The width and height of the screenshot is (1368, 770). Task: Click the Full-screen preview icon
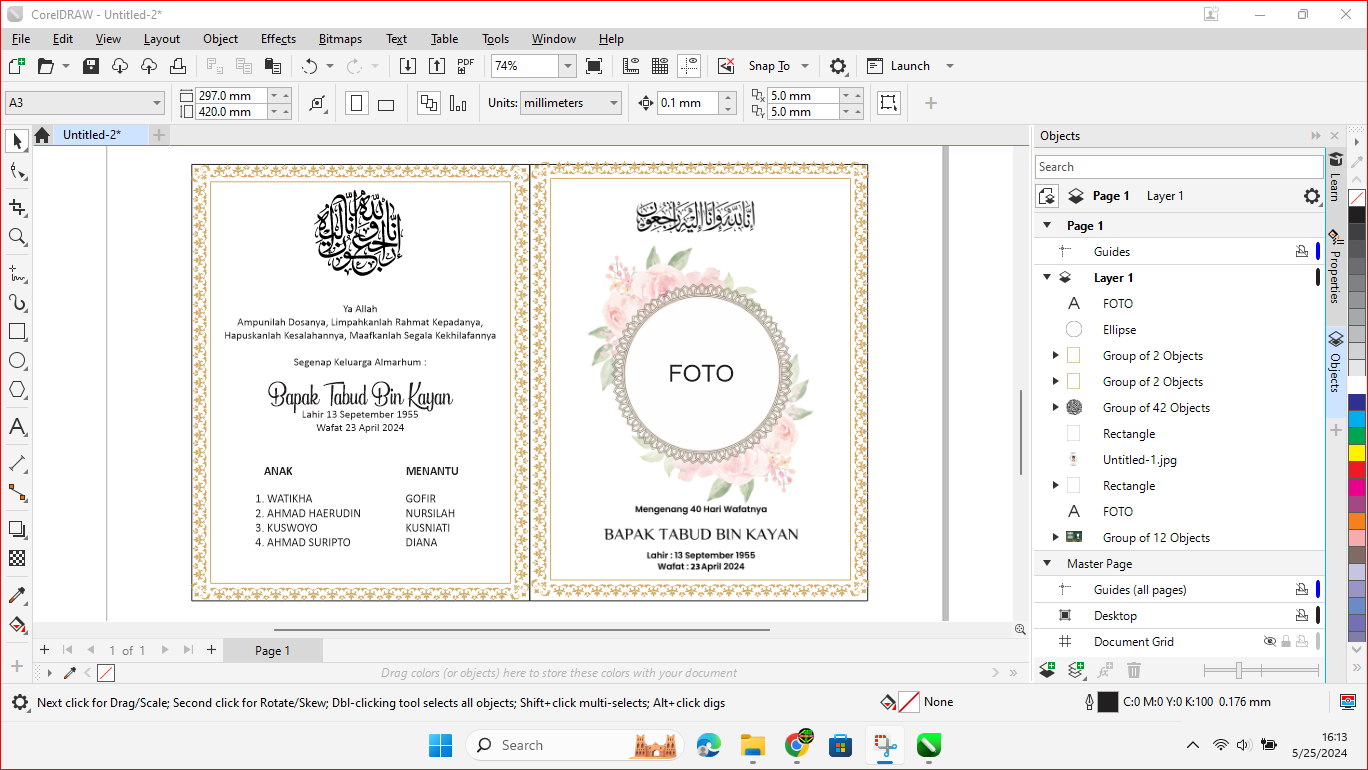click(x=594, y=66)
